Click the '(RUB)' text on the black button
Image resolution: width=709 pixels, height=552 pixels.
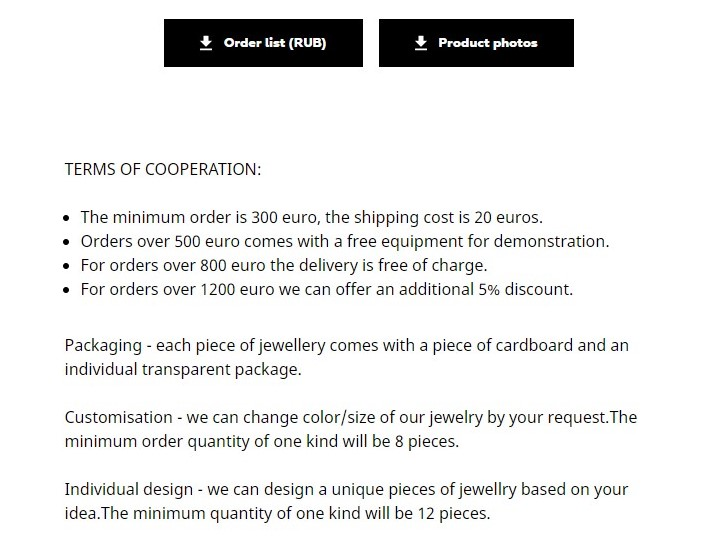(307, 43)
